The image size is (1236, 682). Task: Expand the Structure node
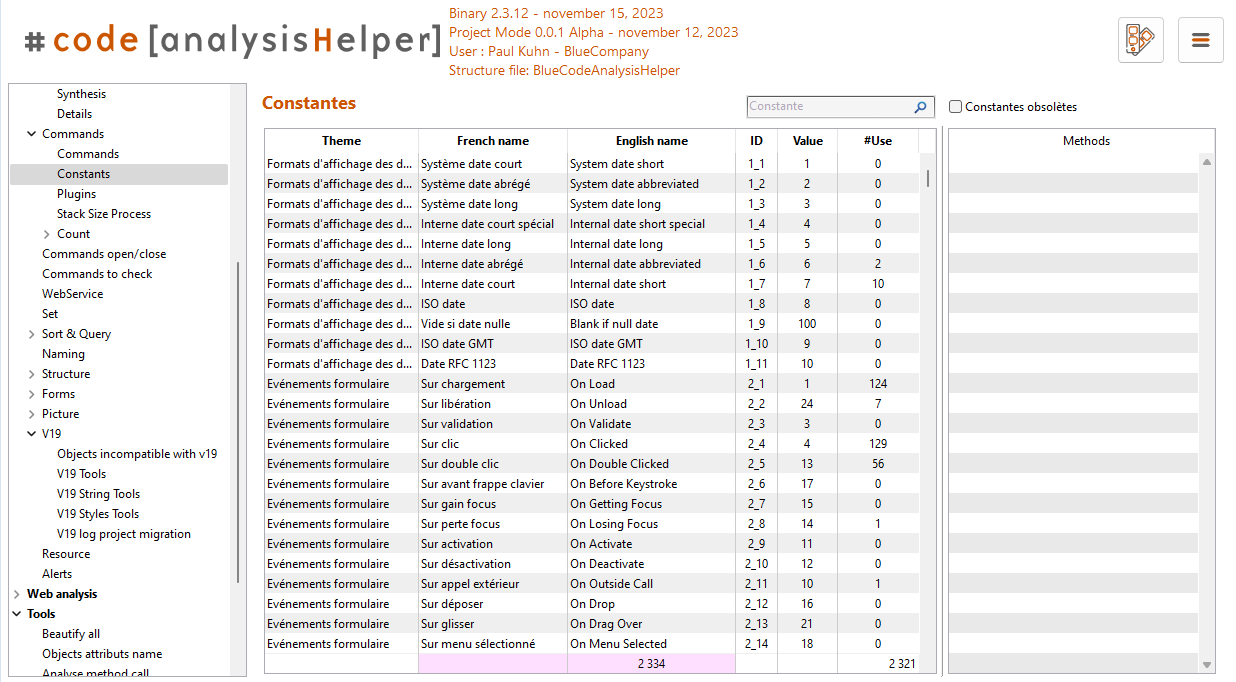[32, 374]
